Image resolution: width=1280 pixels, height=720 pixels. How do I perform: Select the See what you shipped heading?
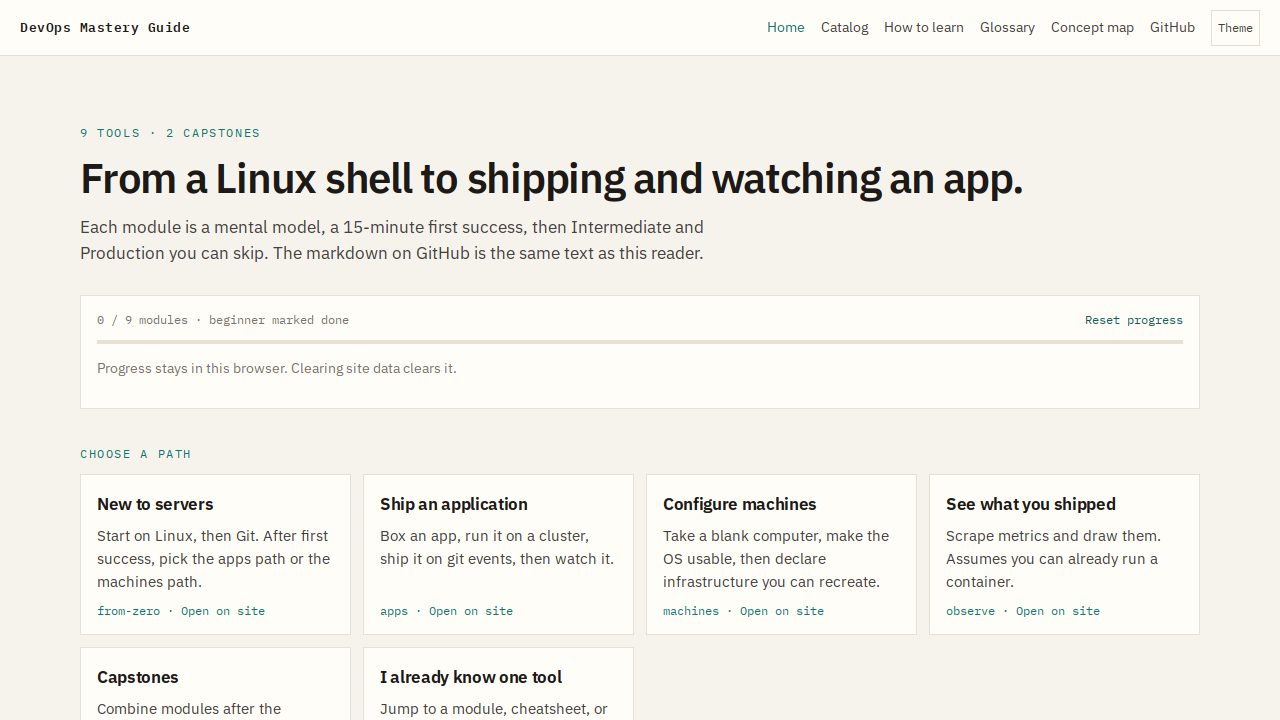(x=1031, y=504)
